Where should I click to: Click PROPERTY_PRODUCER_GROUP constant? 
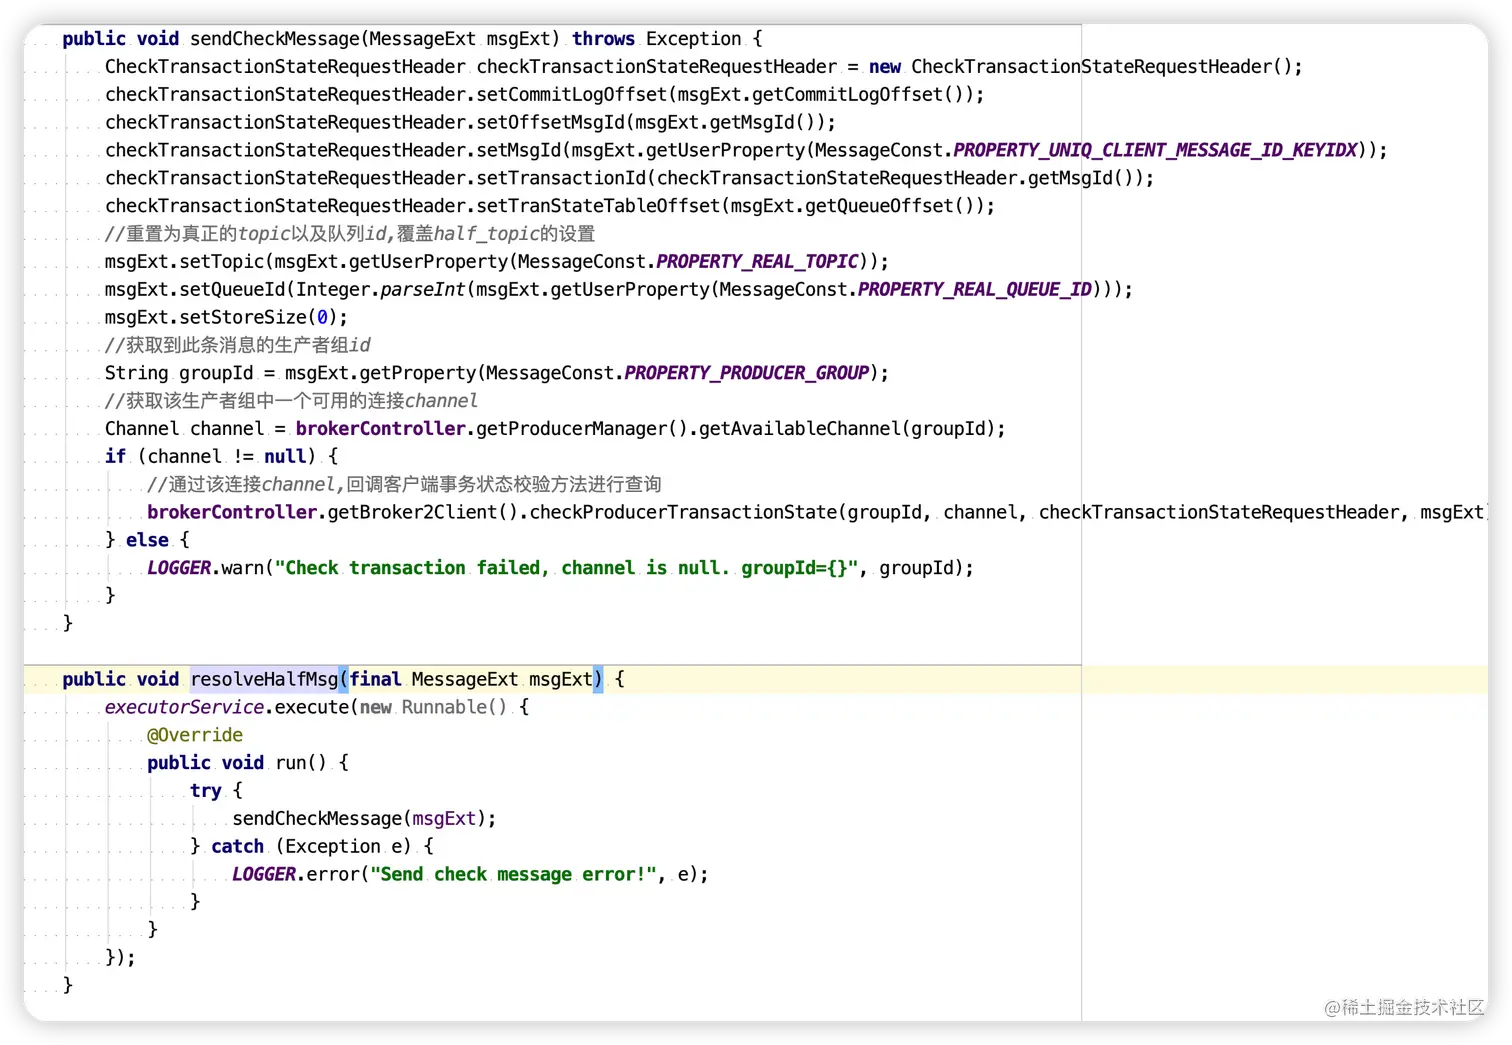(x=747, y=374)
